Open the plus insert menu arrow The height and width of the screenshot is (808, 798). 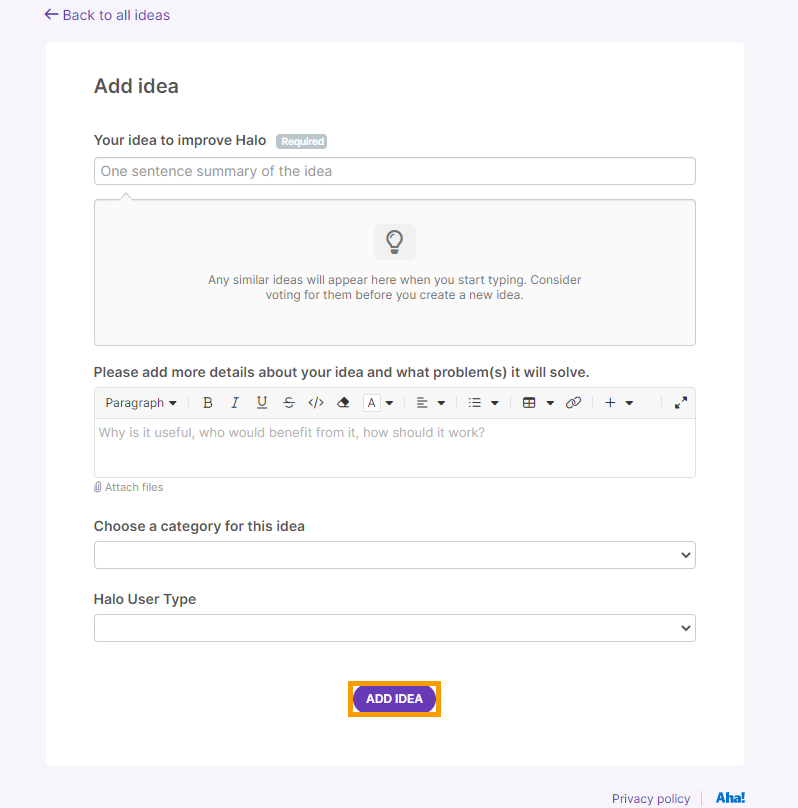(x=630, y=403)
